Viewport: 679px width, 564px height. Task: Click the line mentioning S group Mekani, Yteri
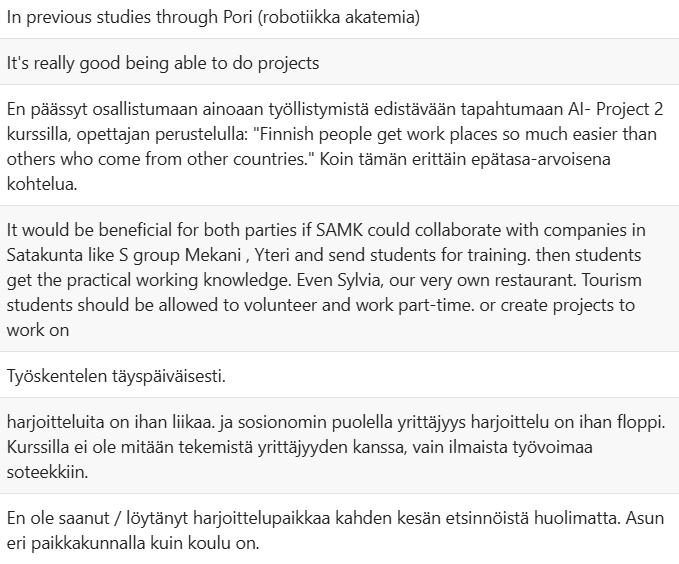pos(324,255)
